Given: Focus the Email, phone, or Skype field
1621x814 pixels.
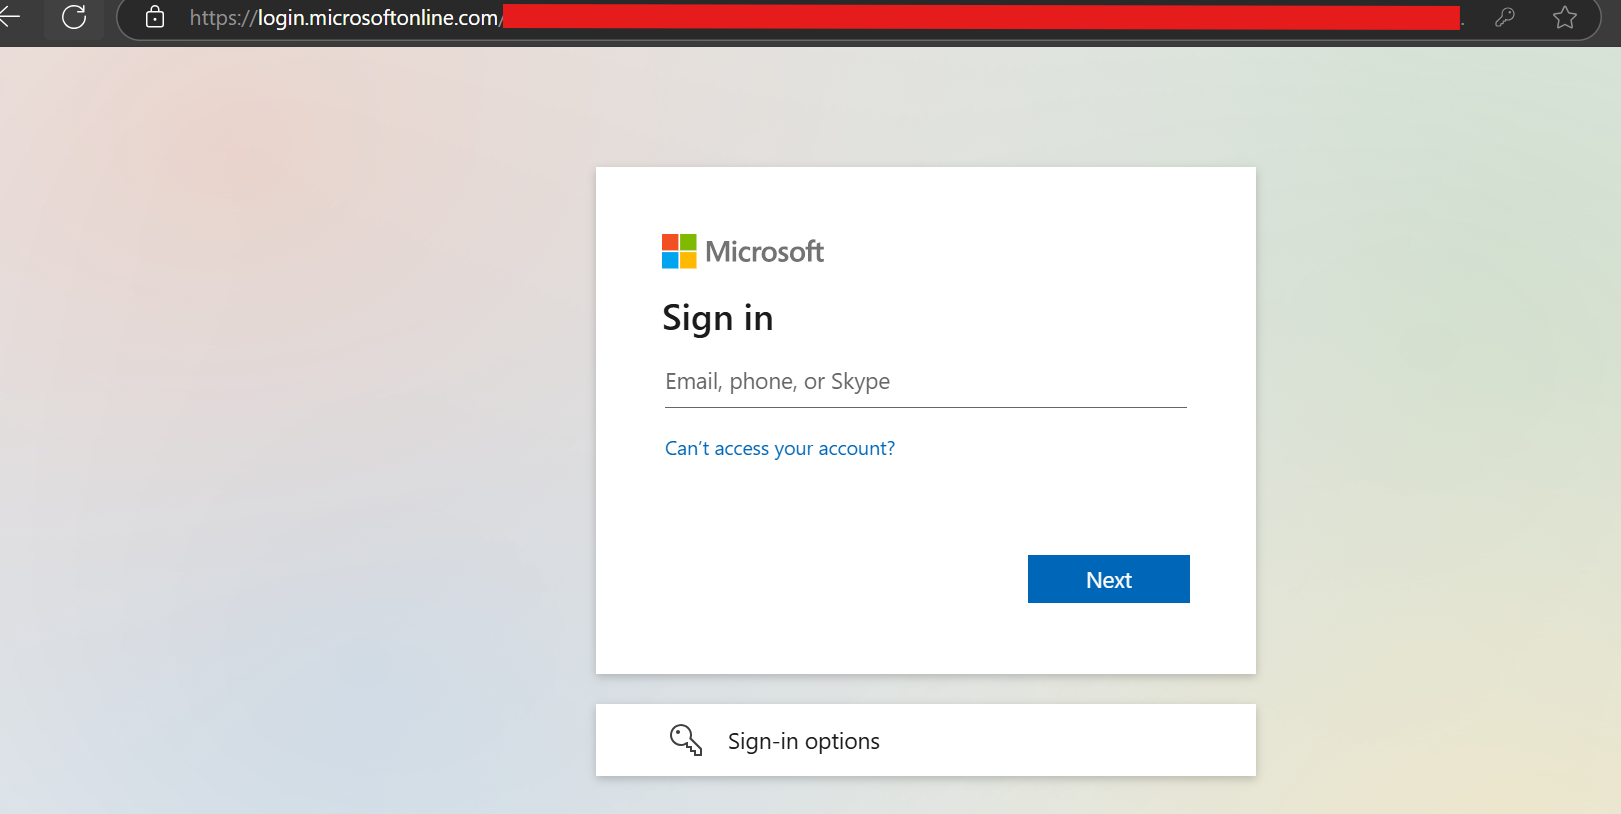Looking at the screenshot, I should [x=926, y=382].
